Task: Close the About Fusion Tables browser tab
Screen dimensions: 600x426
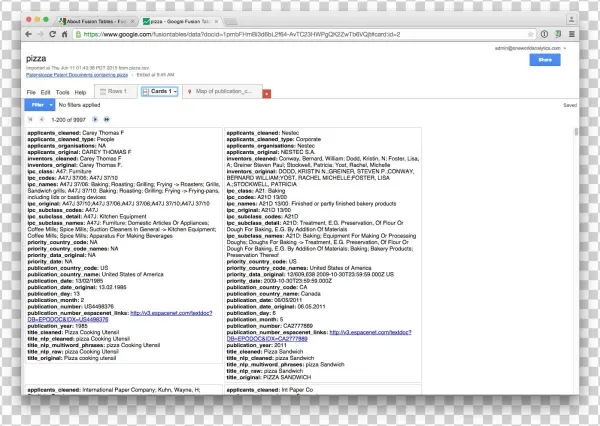Action: tap(132, 21)
